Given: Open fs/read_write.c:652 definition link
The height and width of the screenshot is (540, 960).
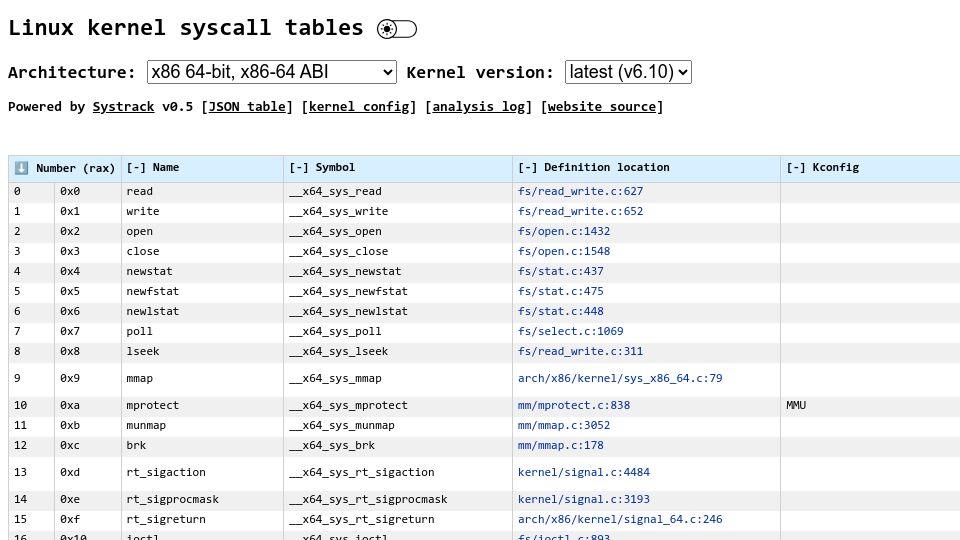Looking at the screenshot, I should (x=580, y=211).
